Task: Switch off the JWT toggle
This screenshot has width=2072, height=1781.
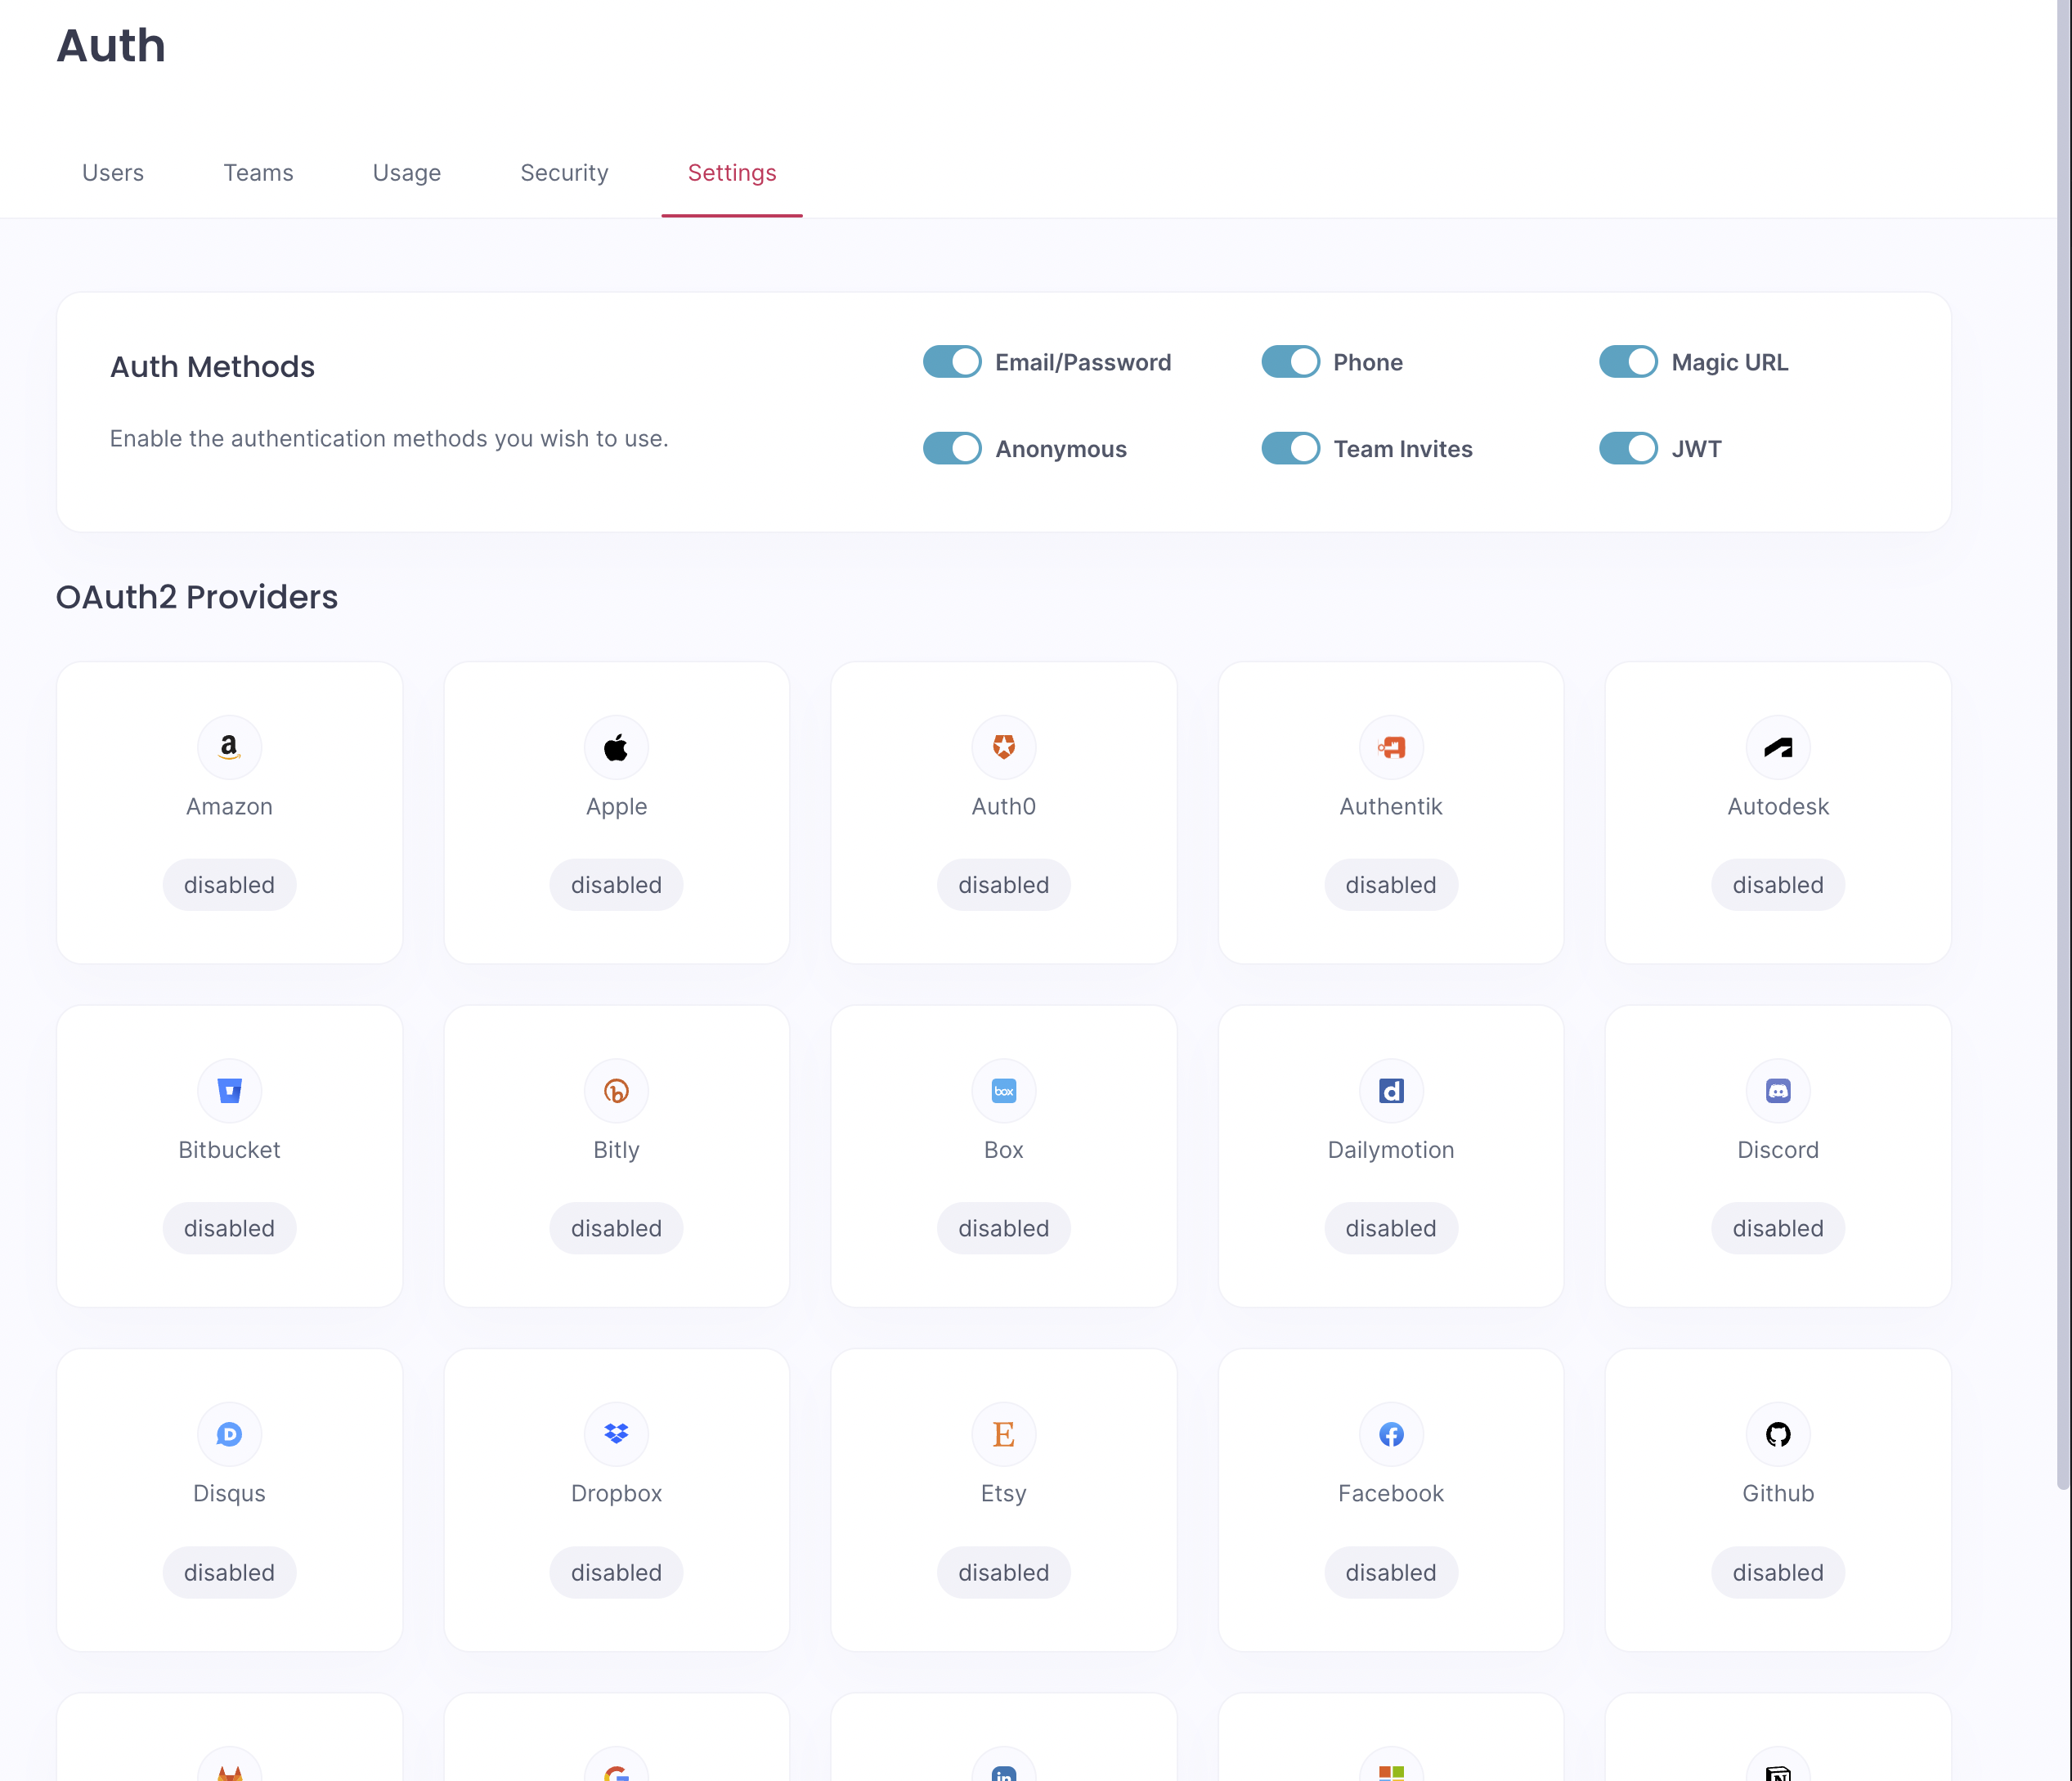Action: (1628, 449)
